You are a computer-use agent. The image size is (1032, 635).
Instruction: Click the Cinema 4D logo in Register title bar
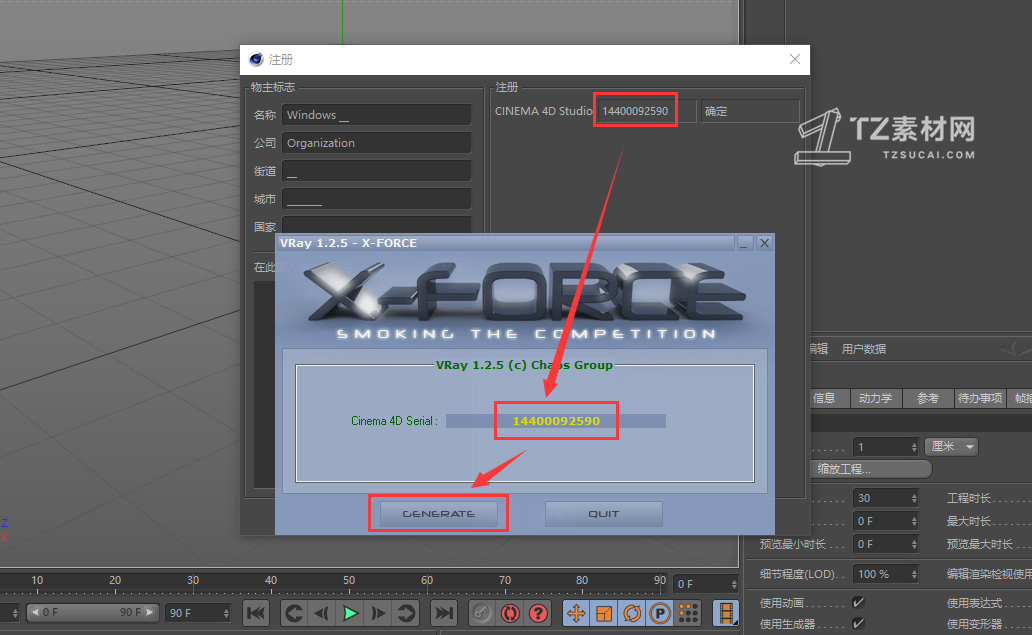pyautogui.click(x=256, y=59)
